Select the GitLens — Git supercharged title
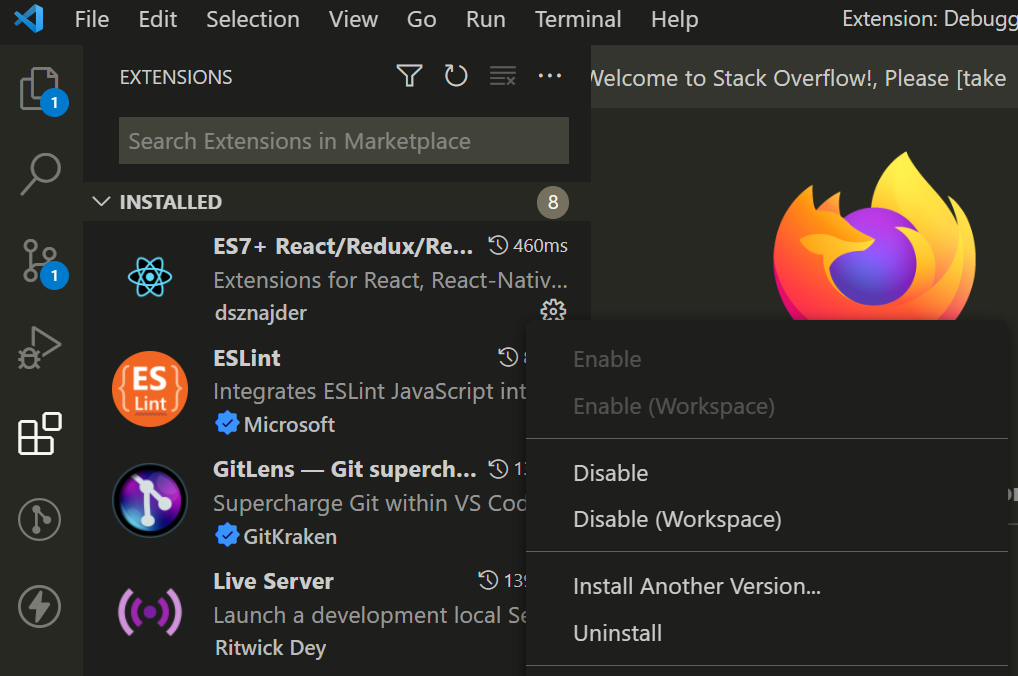This screenshot has width=1018, height=676. (345, 469)
